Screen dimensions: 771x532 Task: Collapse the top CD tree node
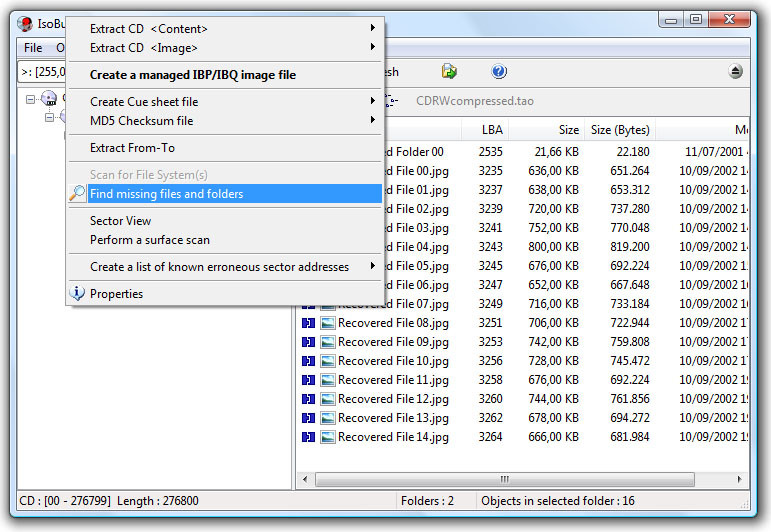(x=30, y=99)
